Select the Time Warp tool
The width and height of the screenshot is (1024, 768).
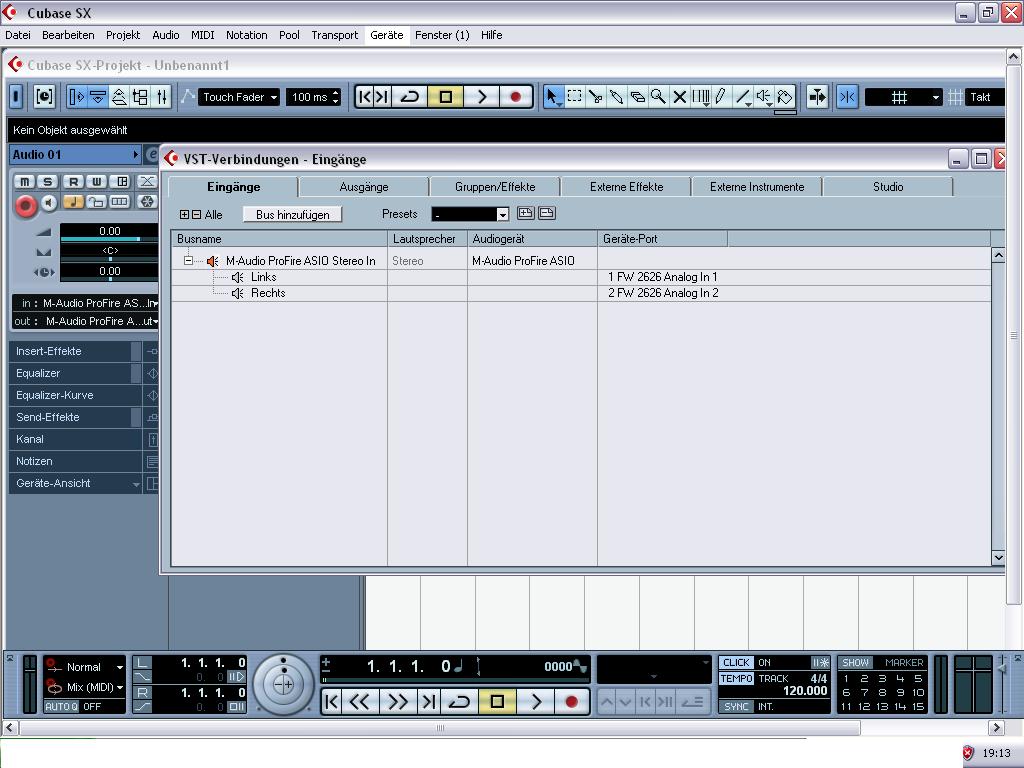pos(700,97)
